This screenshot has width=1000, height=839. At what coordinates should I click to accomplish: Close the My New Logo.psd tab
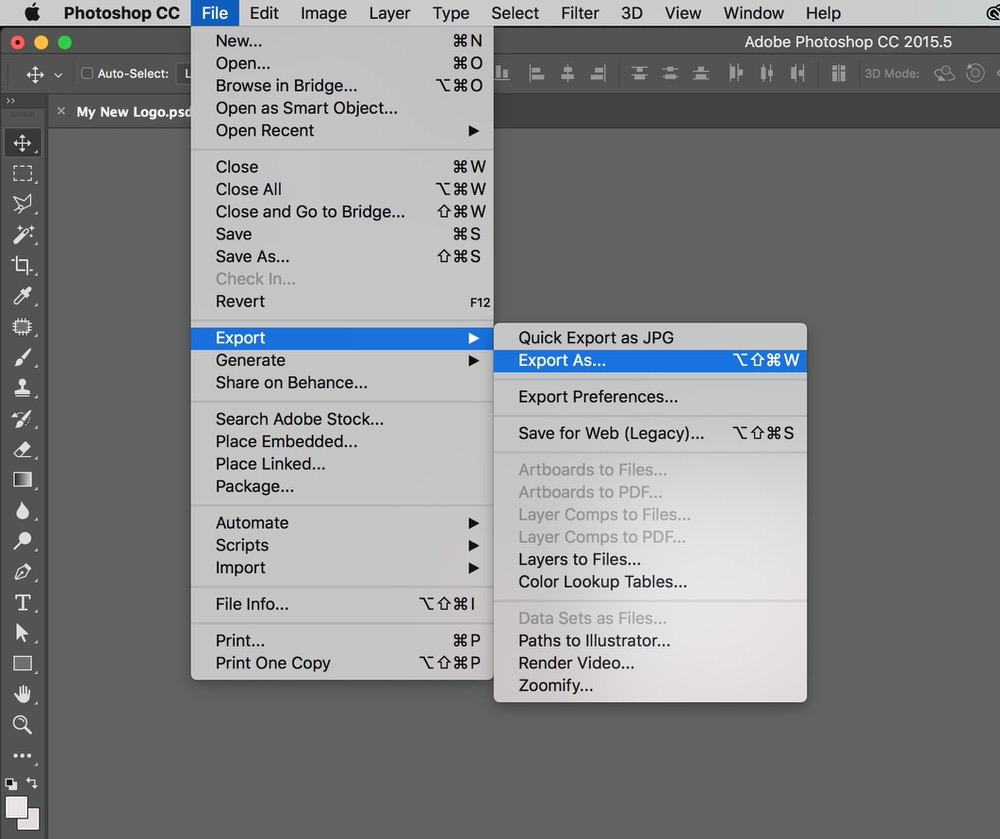pos(61,111)
